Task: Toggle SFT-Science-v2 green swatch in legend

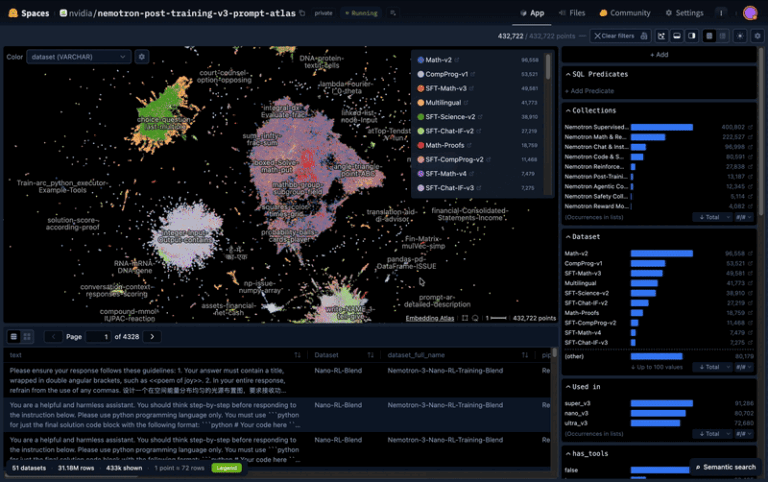Action: (420, 117)
